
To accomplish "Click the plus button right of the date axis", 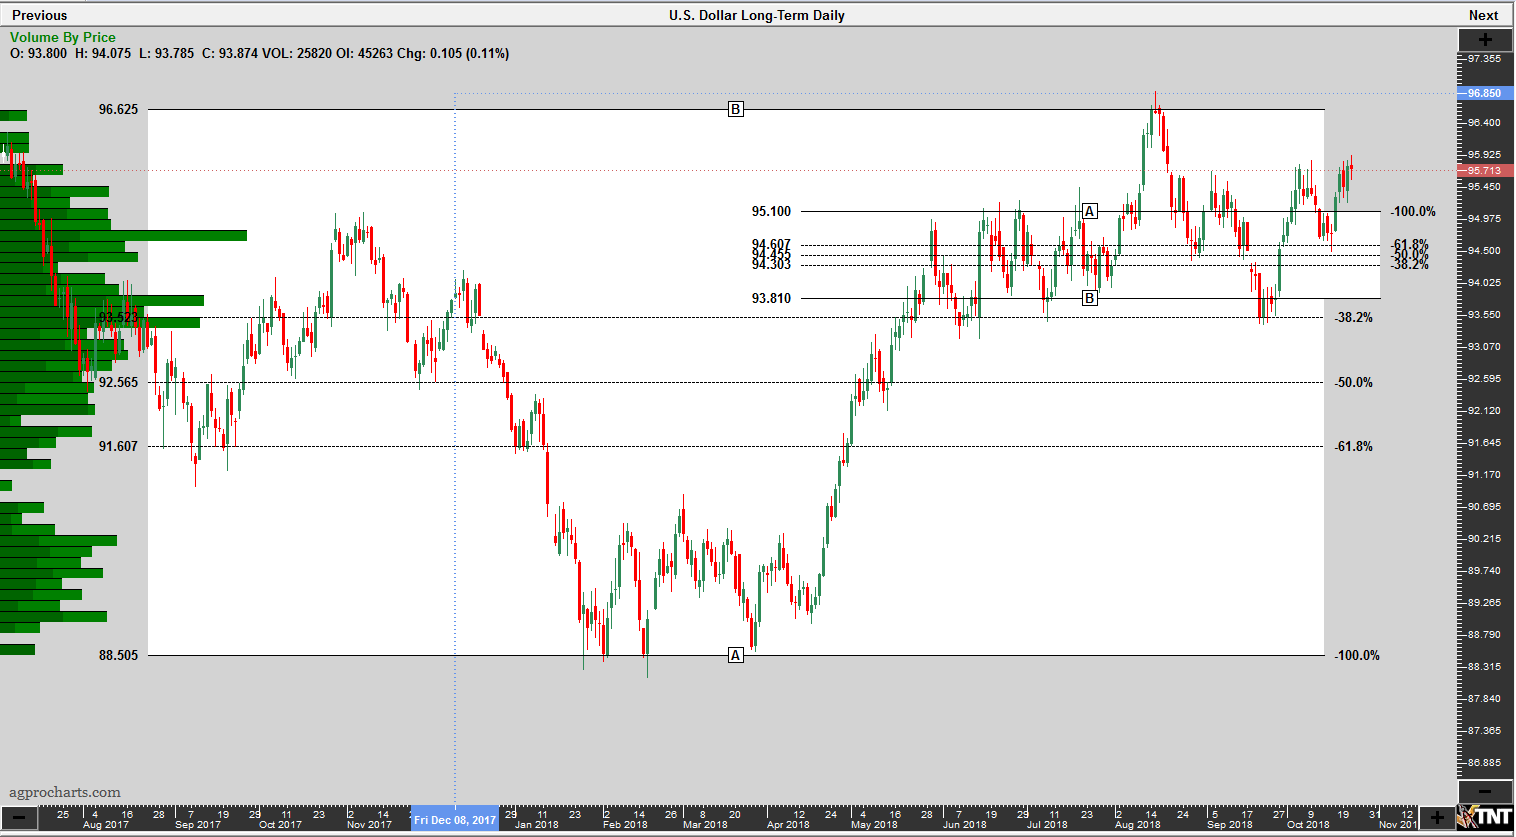I will coord(1437,818).
